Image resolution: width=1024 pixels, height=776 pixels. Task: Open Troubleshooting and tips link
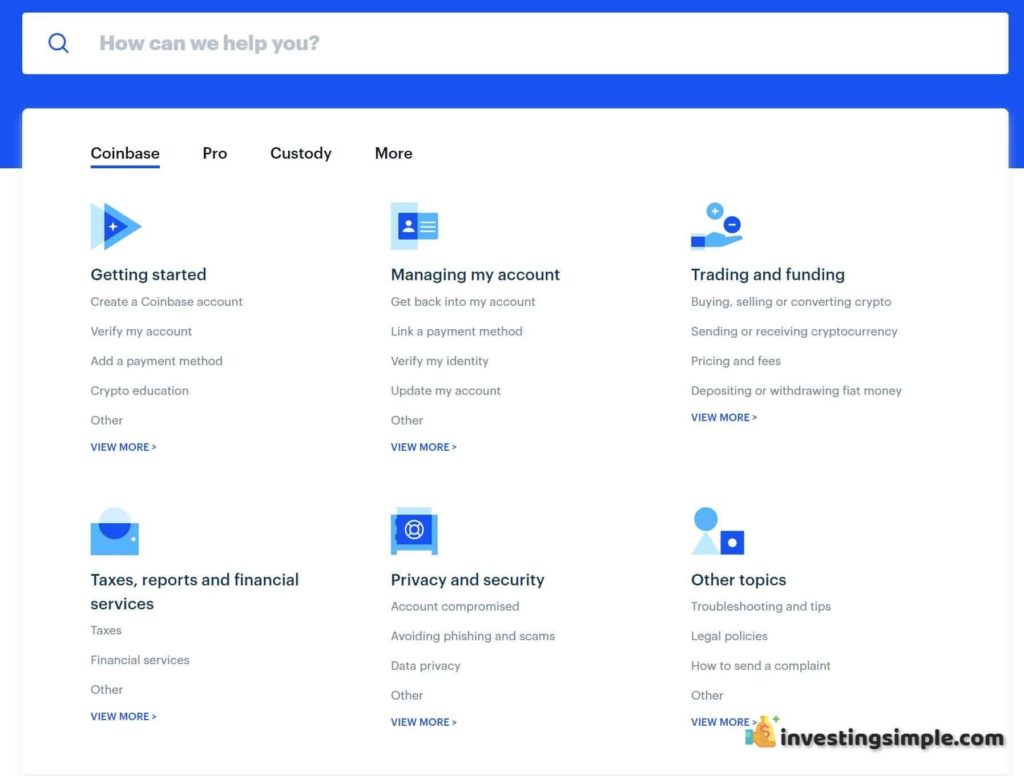[x=761, y=606]
